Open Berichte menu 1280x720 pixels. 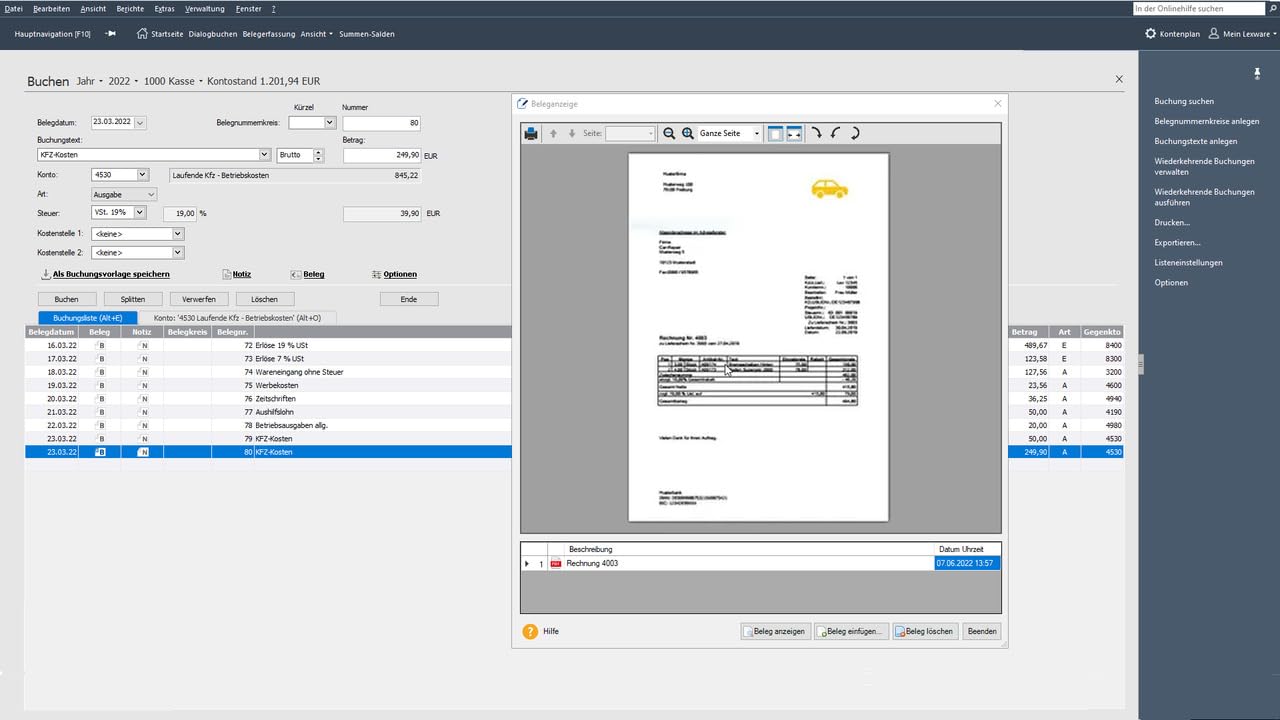coord(130,8)
